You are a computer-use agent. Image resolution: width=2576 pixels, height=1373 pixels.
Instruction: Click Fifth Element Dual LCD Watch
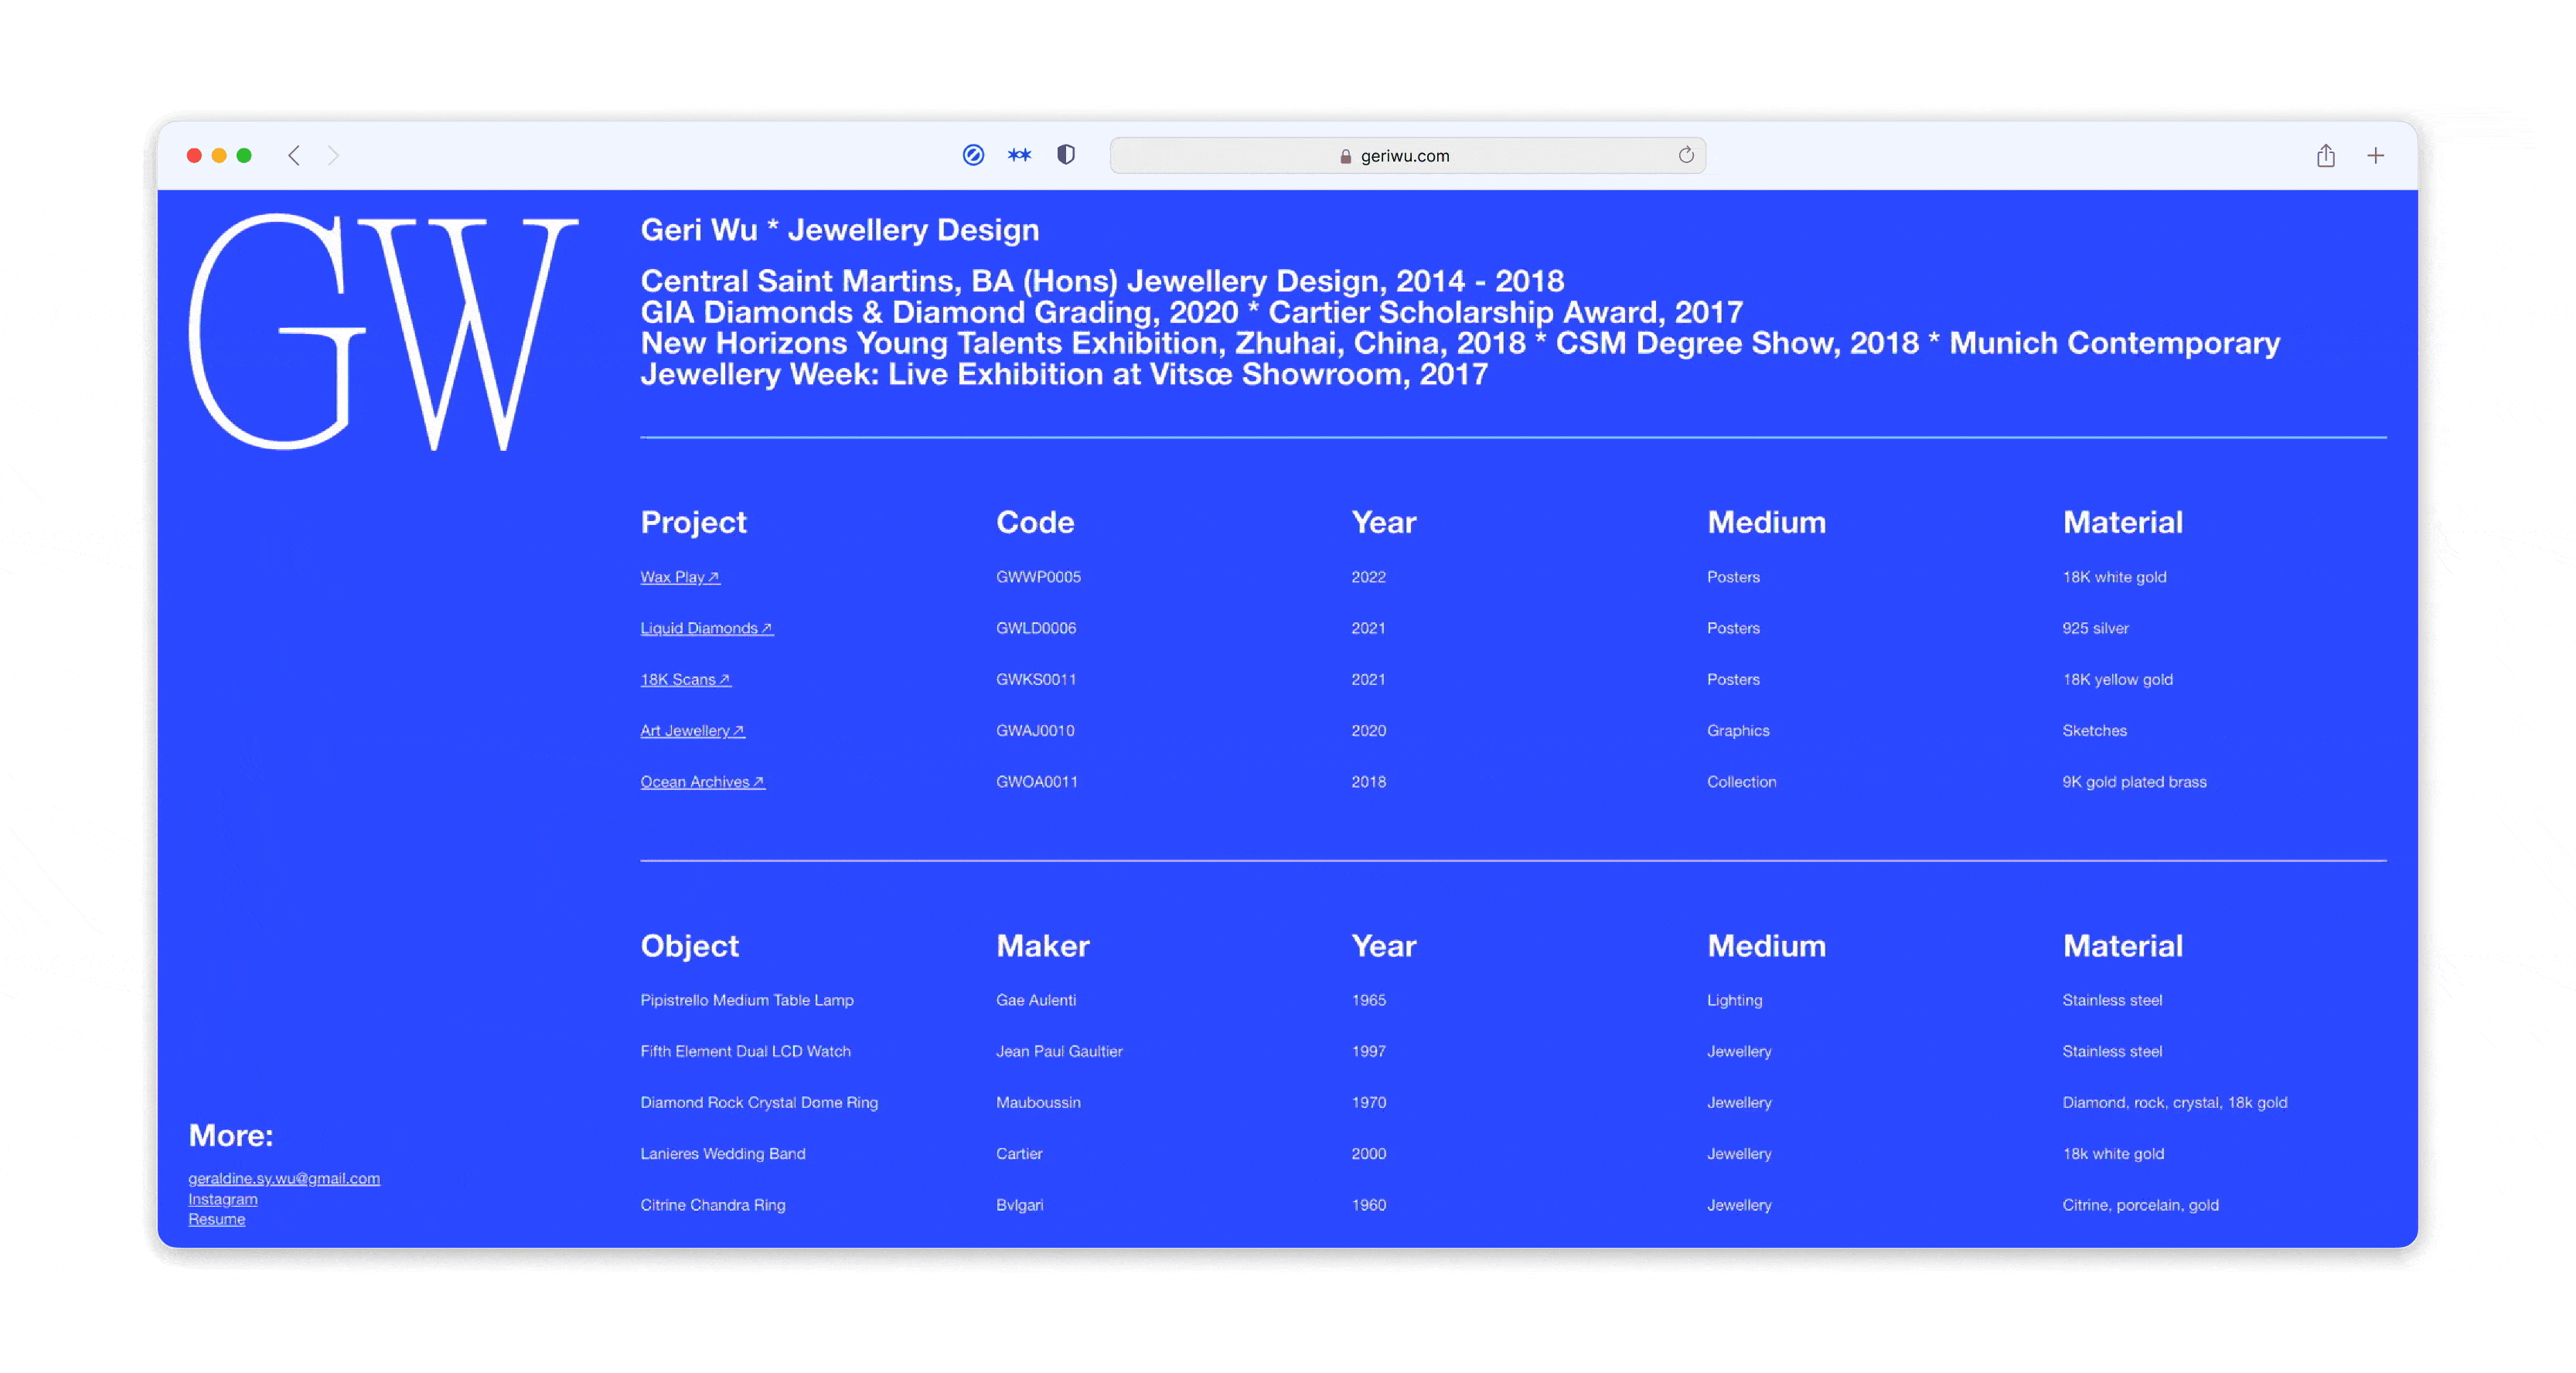point(745,1051)
